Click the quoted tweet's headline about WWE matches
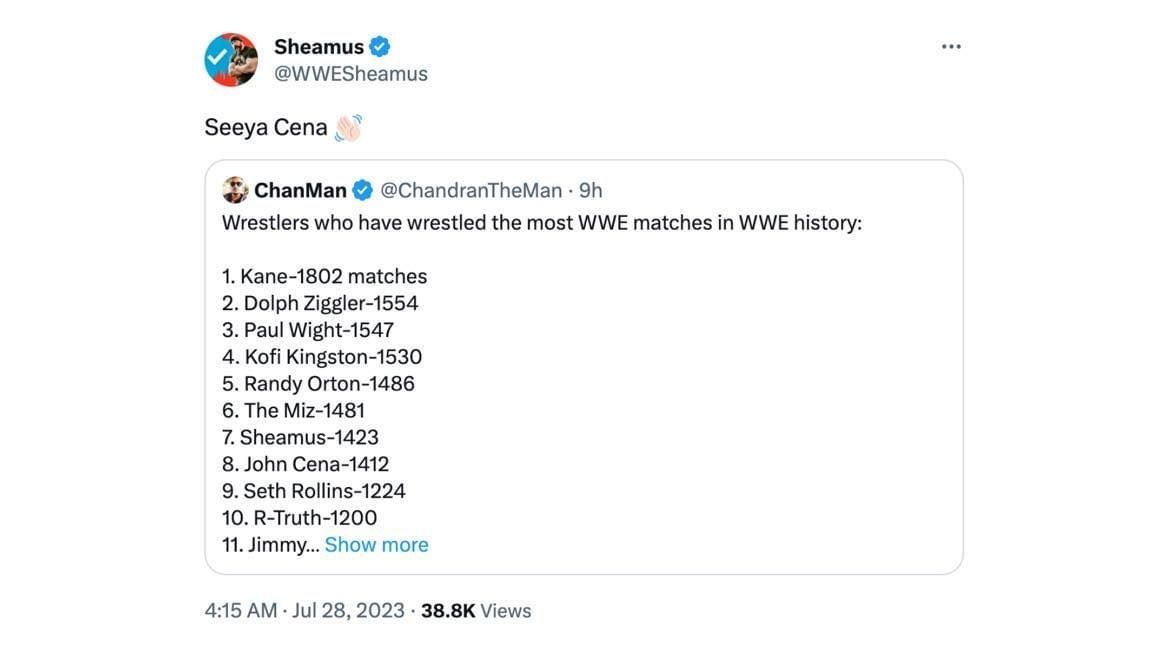 [x=541, y=222]
